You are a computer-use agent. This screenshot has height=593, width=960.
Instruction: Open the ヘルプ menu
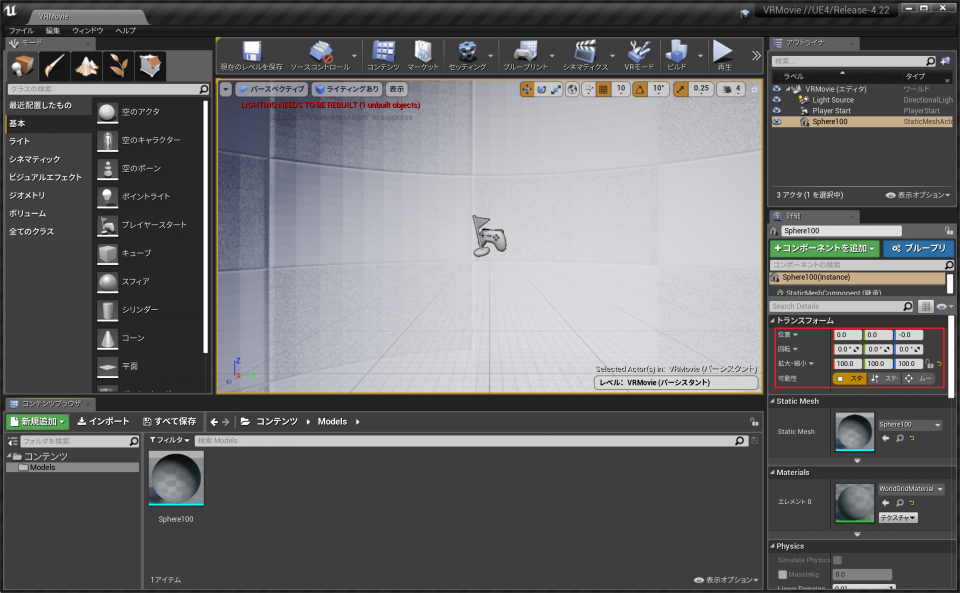(x=126, y=31)
